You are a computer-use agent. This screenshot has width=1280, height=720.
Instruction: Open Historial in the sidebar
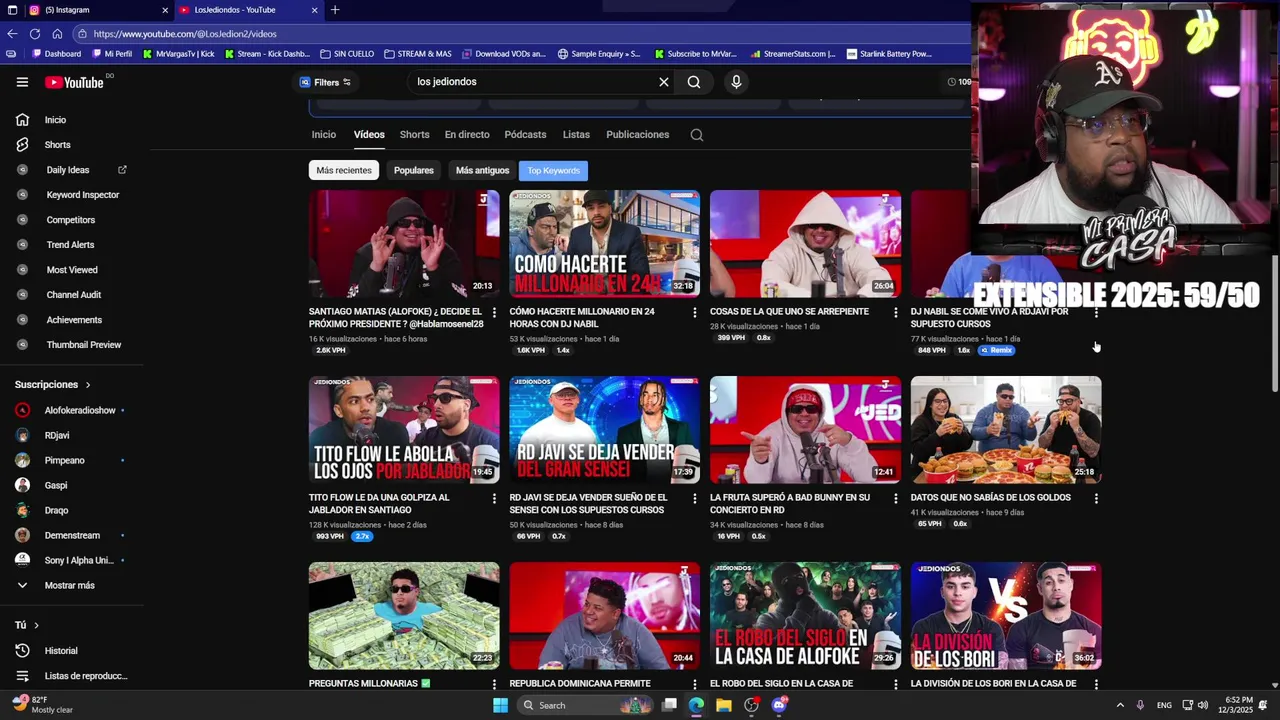[60, 651]
